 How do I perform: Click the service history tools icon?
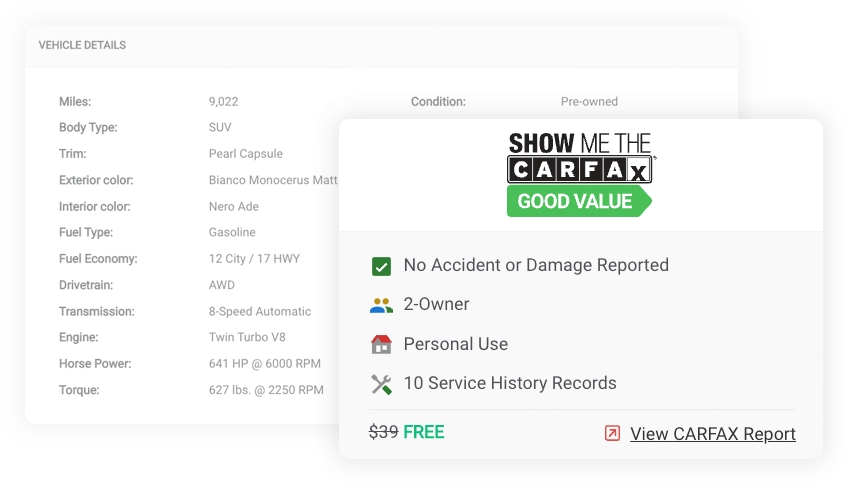(381, 384)
